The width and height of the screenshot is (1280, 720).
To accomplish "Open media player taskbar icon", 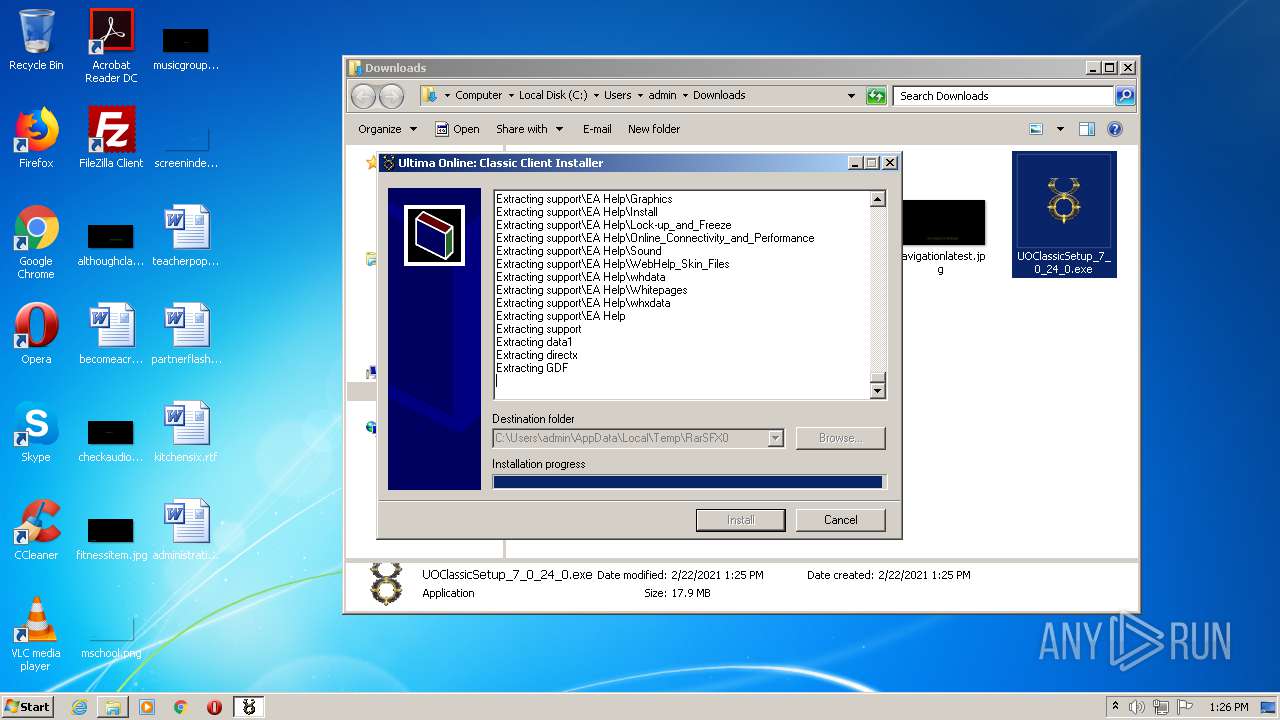I will tap(147, 707).
